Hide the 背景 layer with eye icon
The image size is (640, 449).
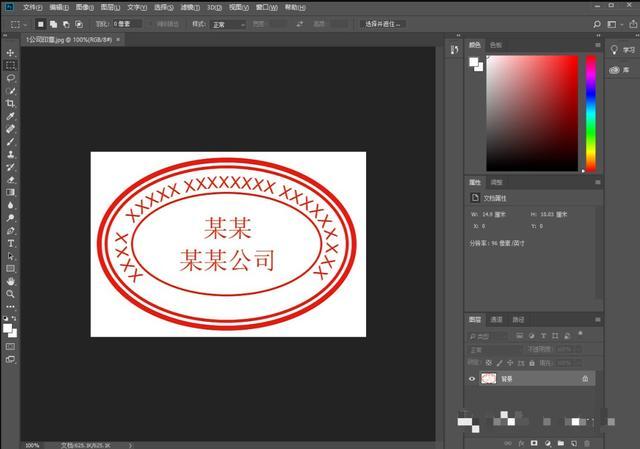pos(472,379)
